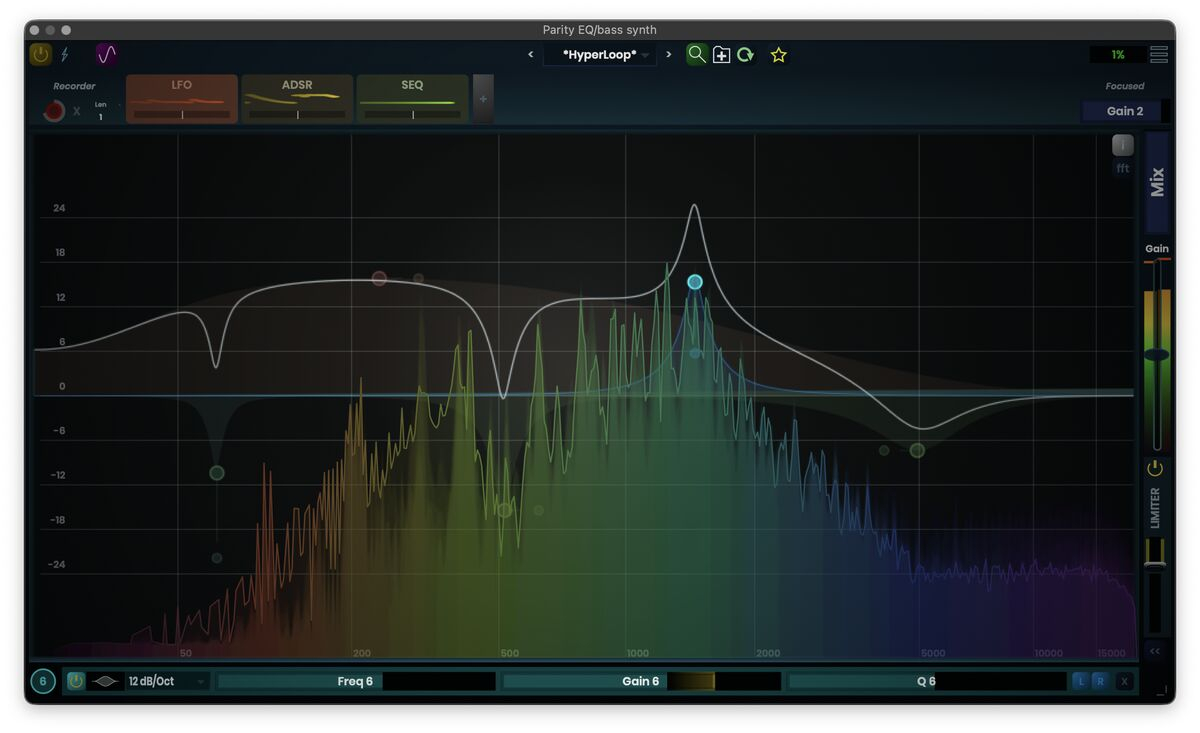
Task: Open the hamburger menu at top right
Action: (x=1158, y=55)
